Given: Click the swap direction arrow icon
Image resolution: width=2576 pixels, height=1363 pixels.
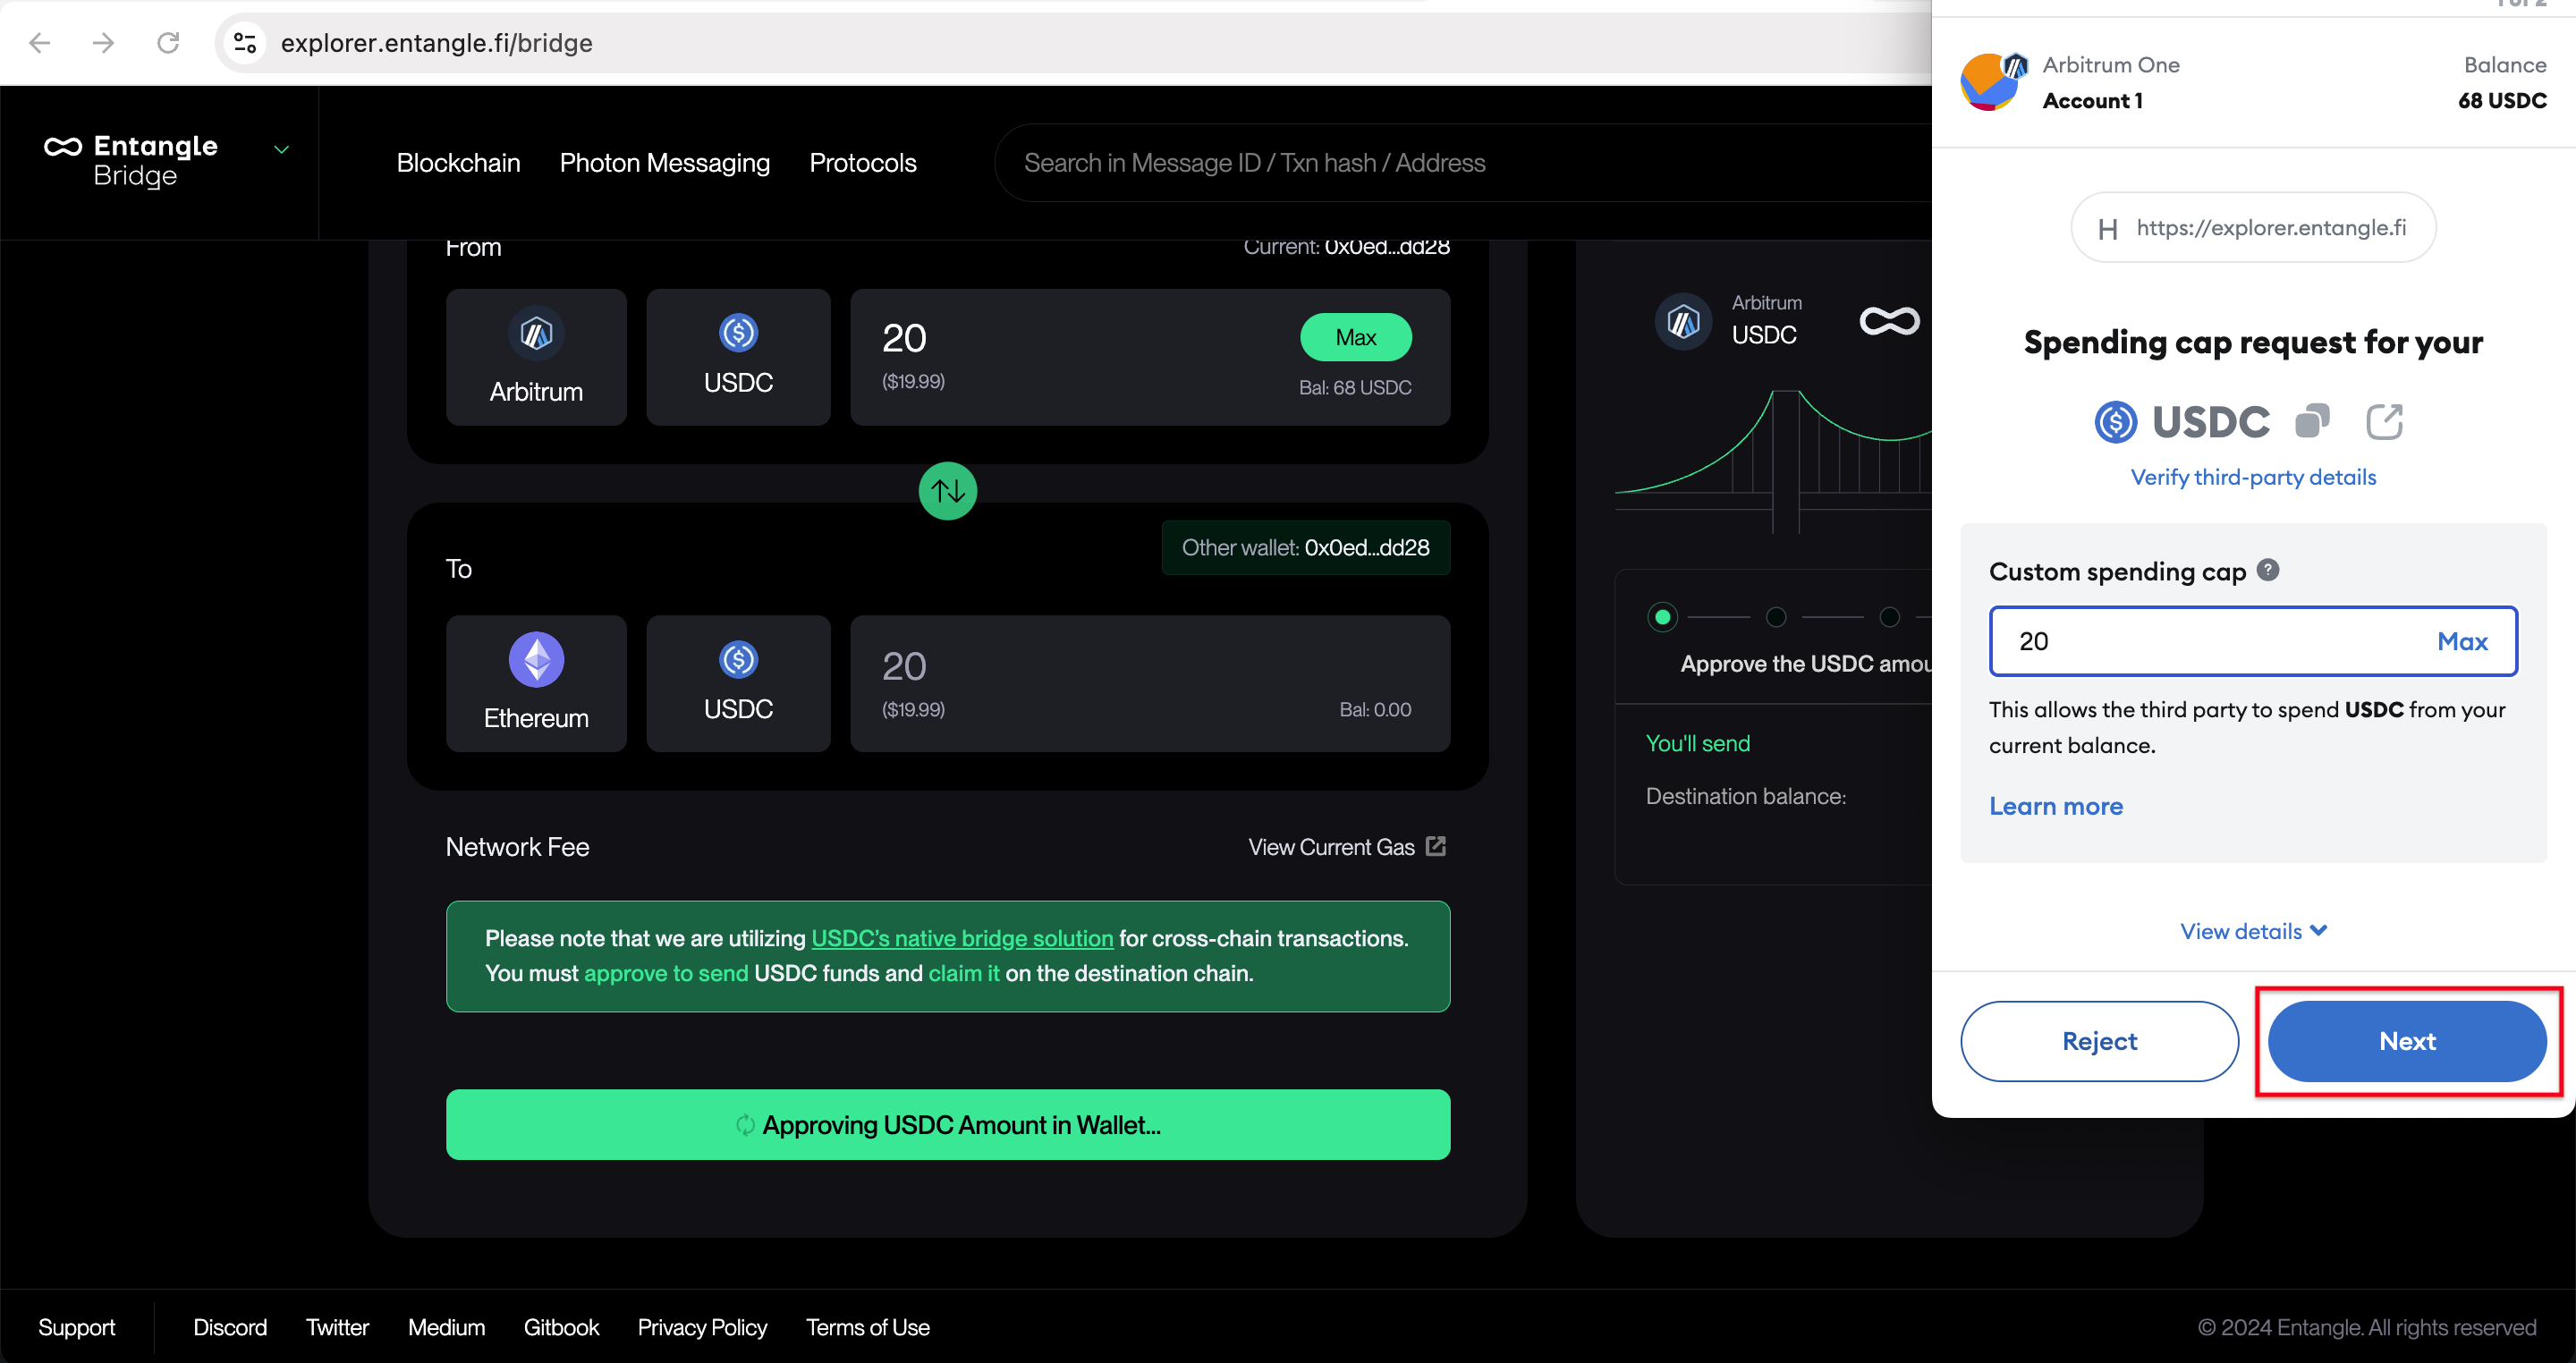Looking at the screenshot, I should [947, 491].
